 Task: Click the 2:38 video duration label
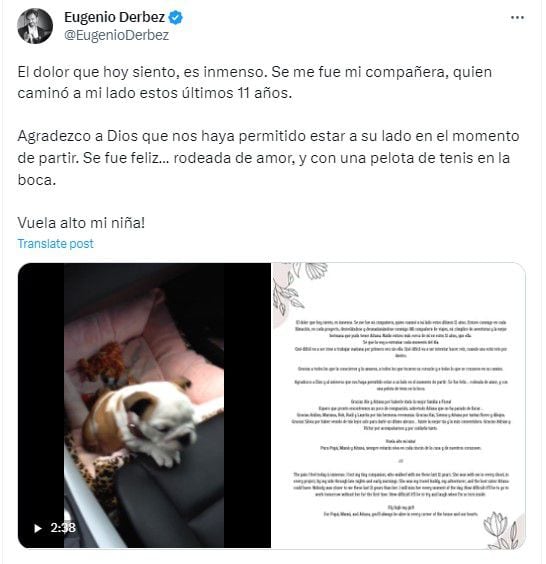click(x=63, y=528)
